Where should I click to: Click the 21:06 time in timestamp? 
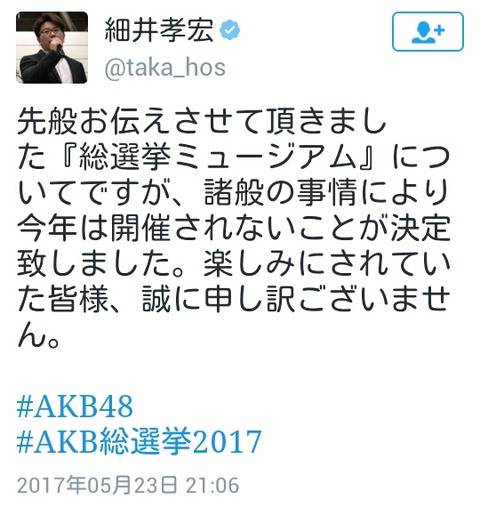tap(212, 485)
